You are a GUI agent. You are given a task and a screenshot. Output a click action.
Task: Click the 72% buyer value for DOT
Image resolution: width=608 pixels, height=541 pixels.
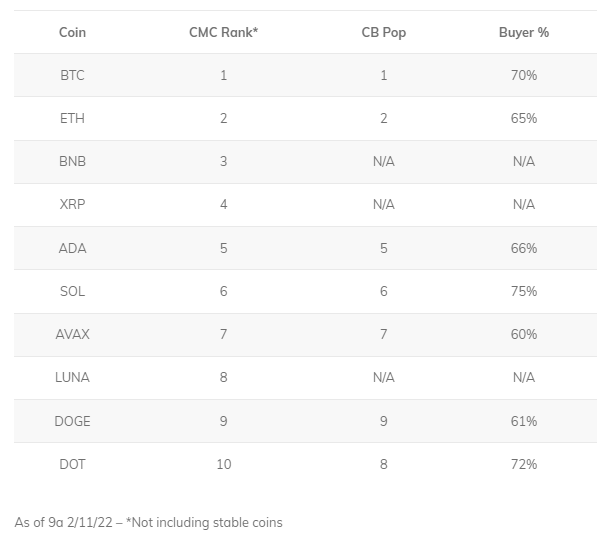(523, 464)
